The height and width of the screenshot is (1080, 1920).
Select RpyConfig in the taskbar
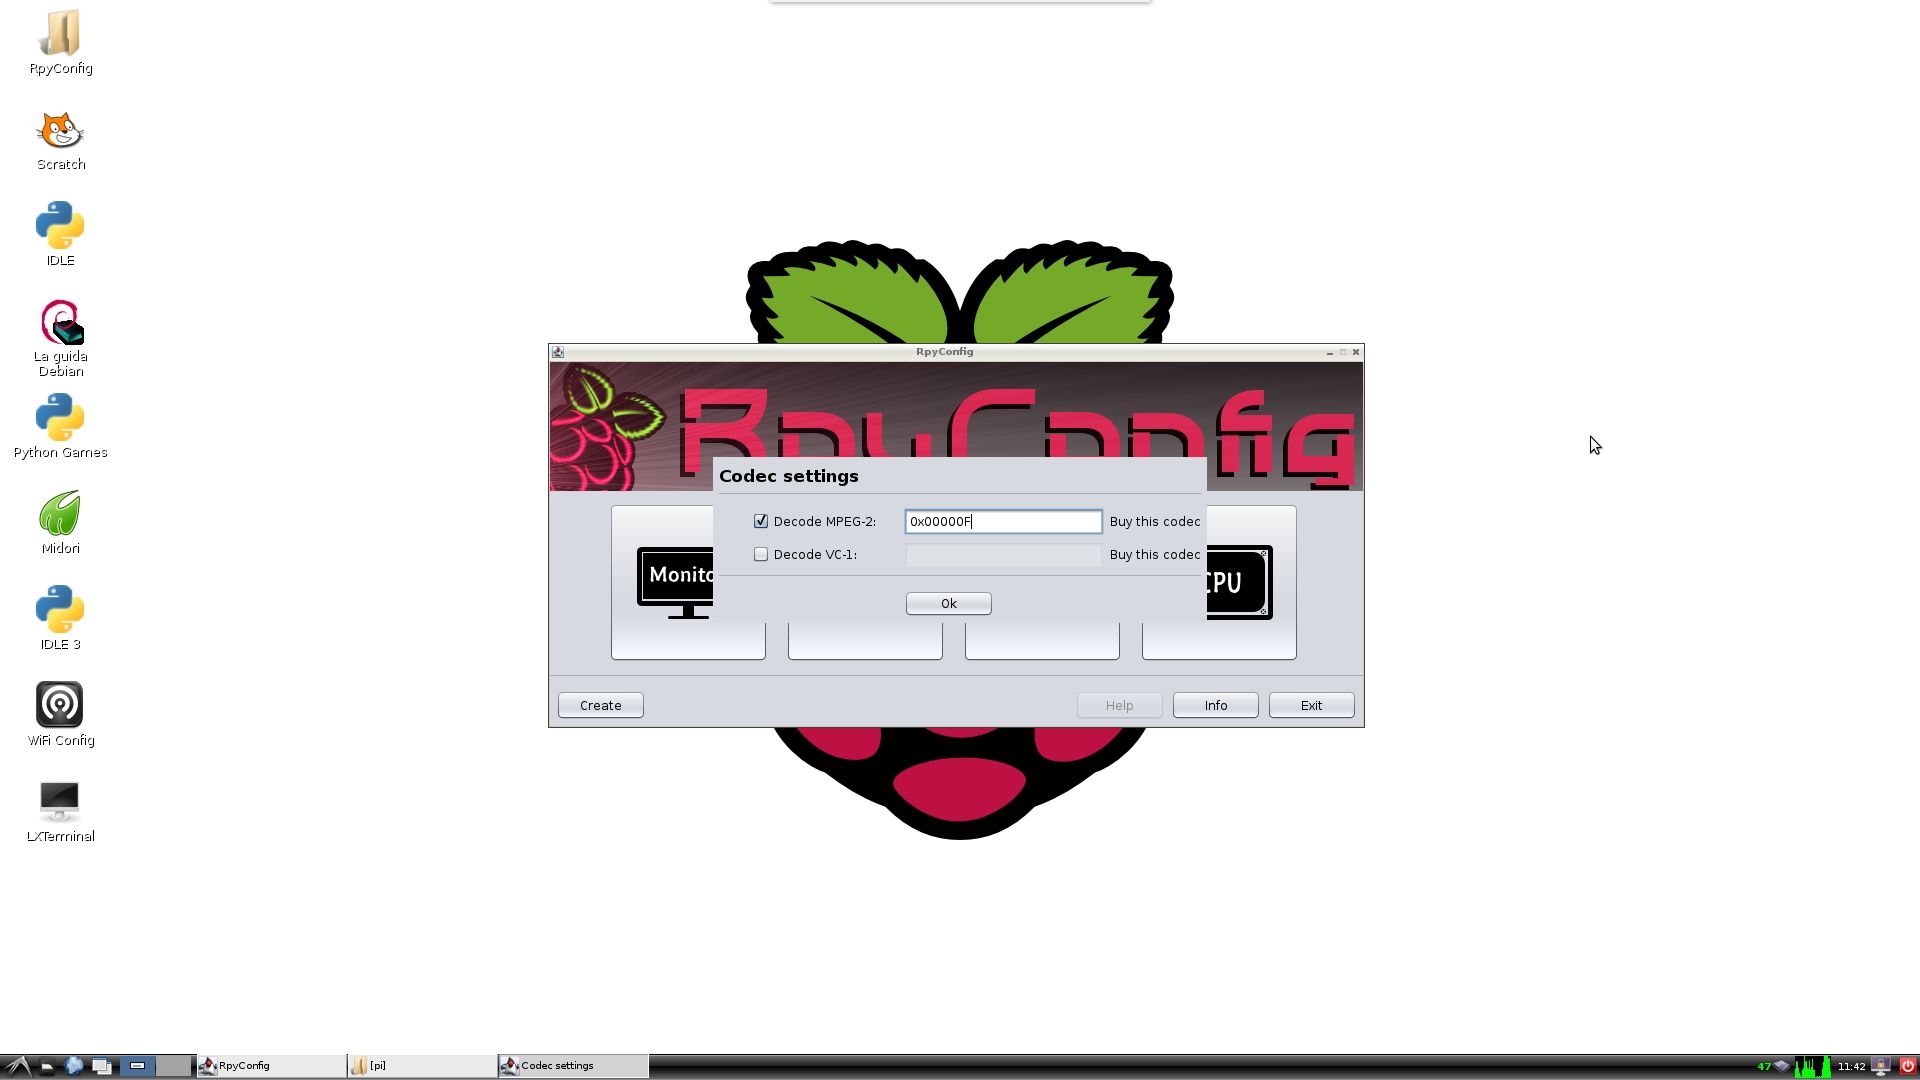pyautogui.click(x=270, y=1066)
